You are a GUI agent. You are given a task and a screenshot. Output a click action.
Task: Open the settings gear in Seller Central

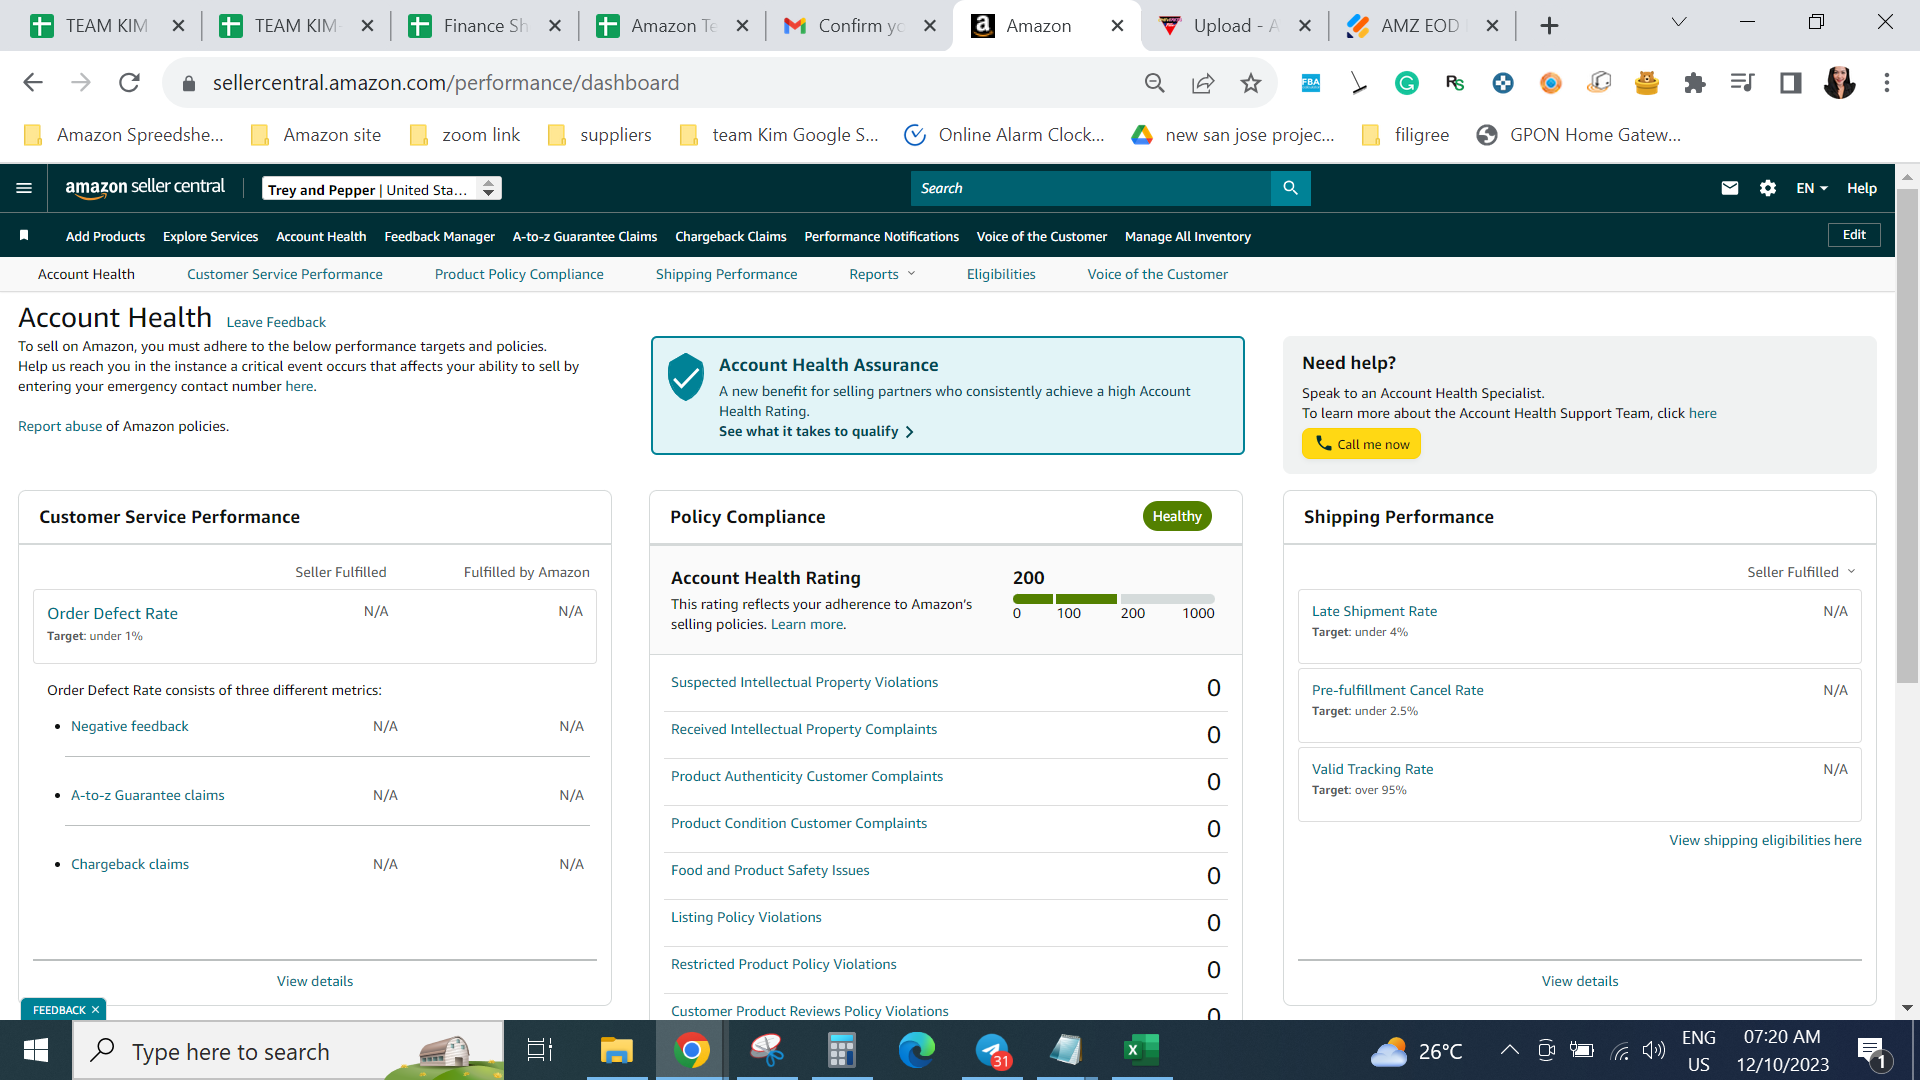click(x=1768, y=188)
